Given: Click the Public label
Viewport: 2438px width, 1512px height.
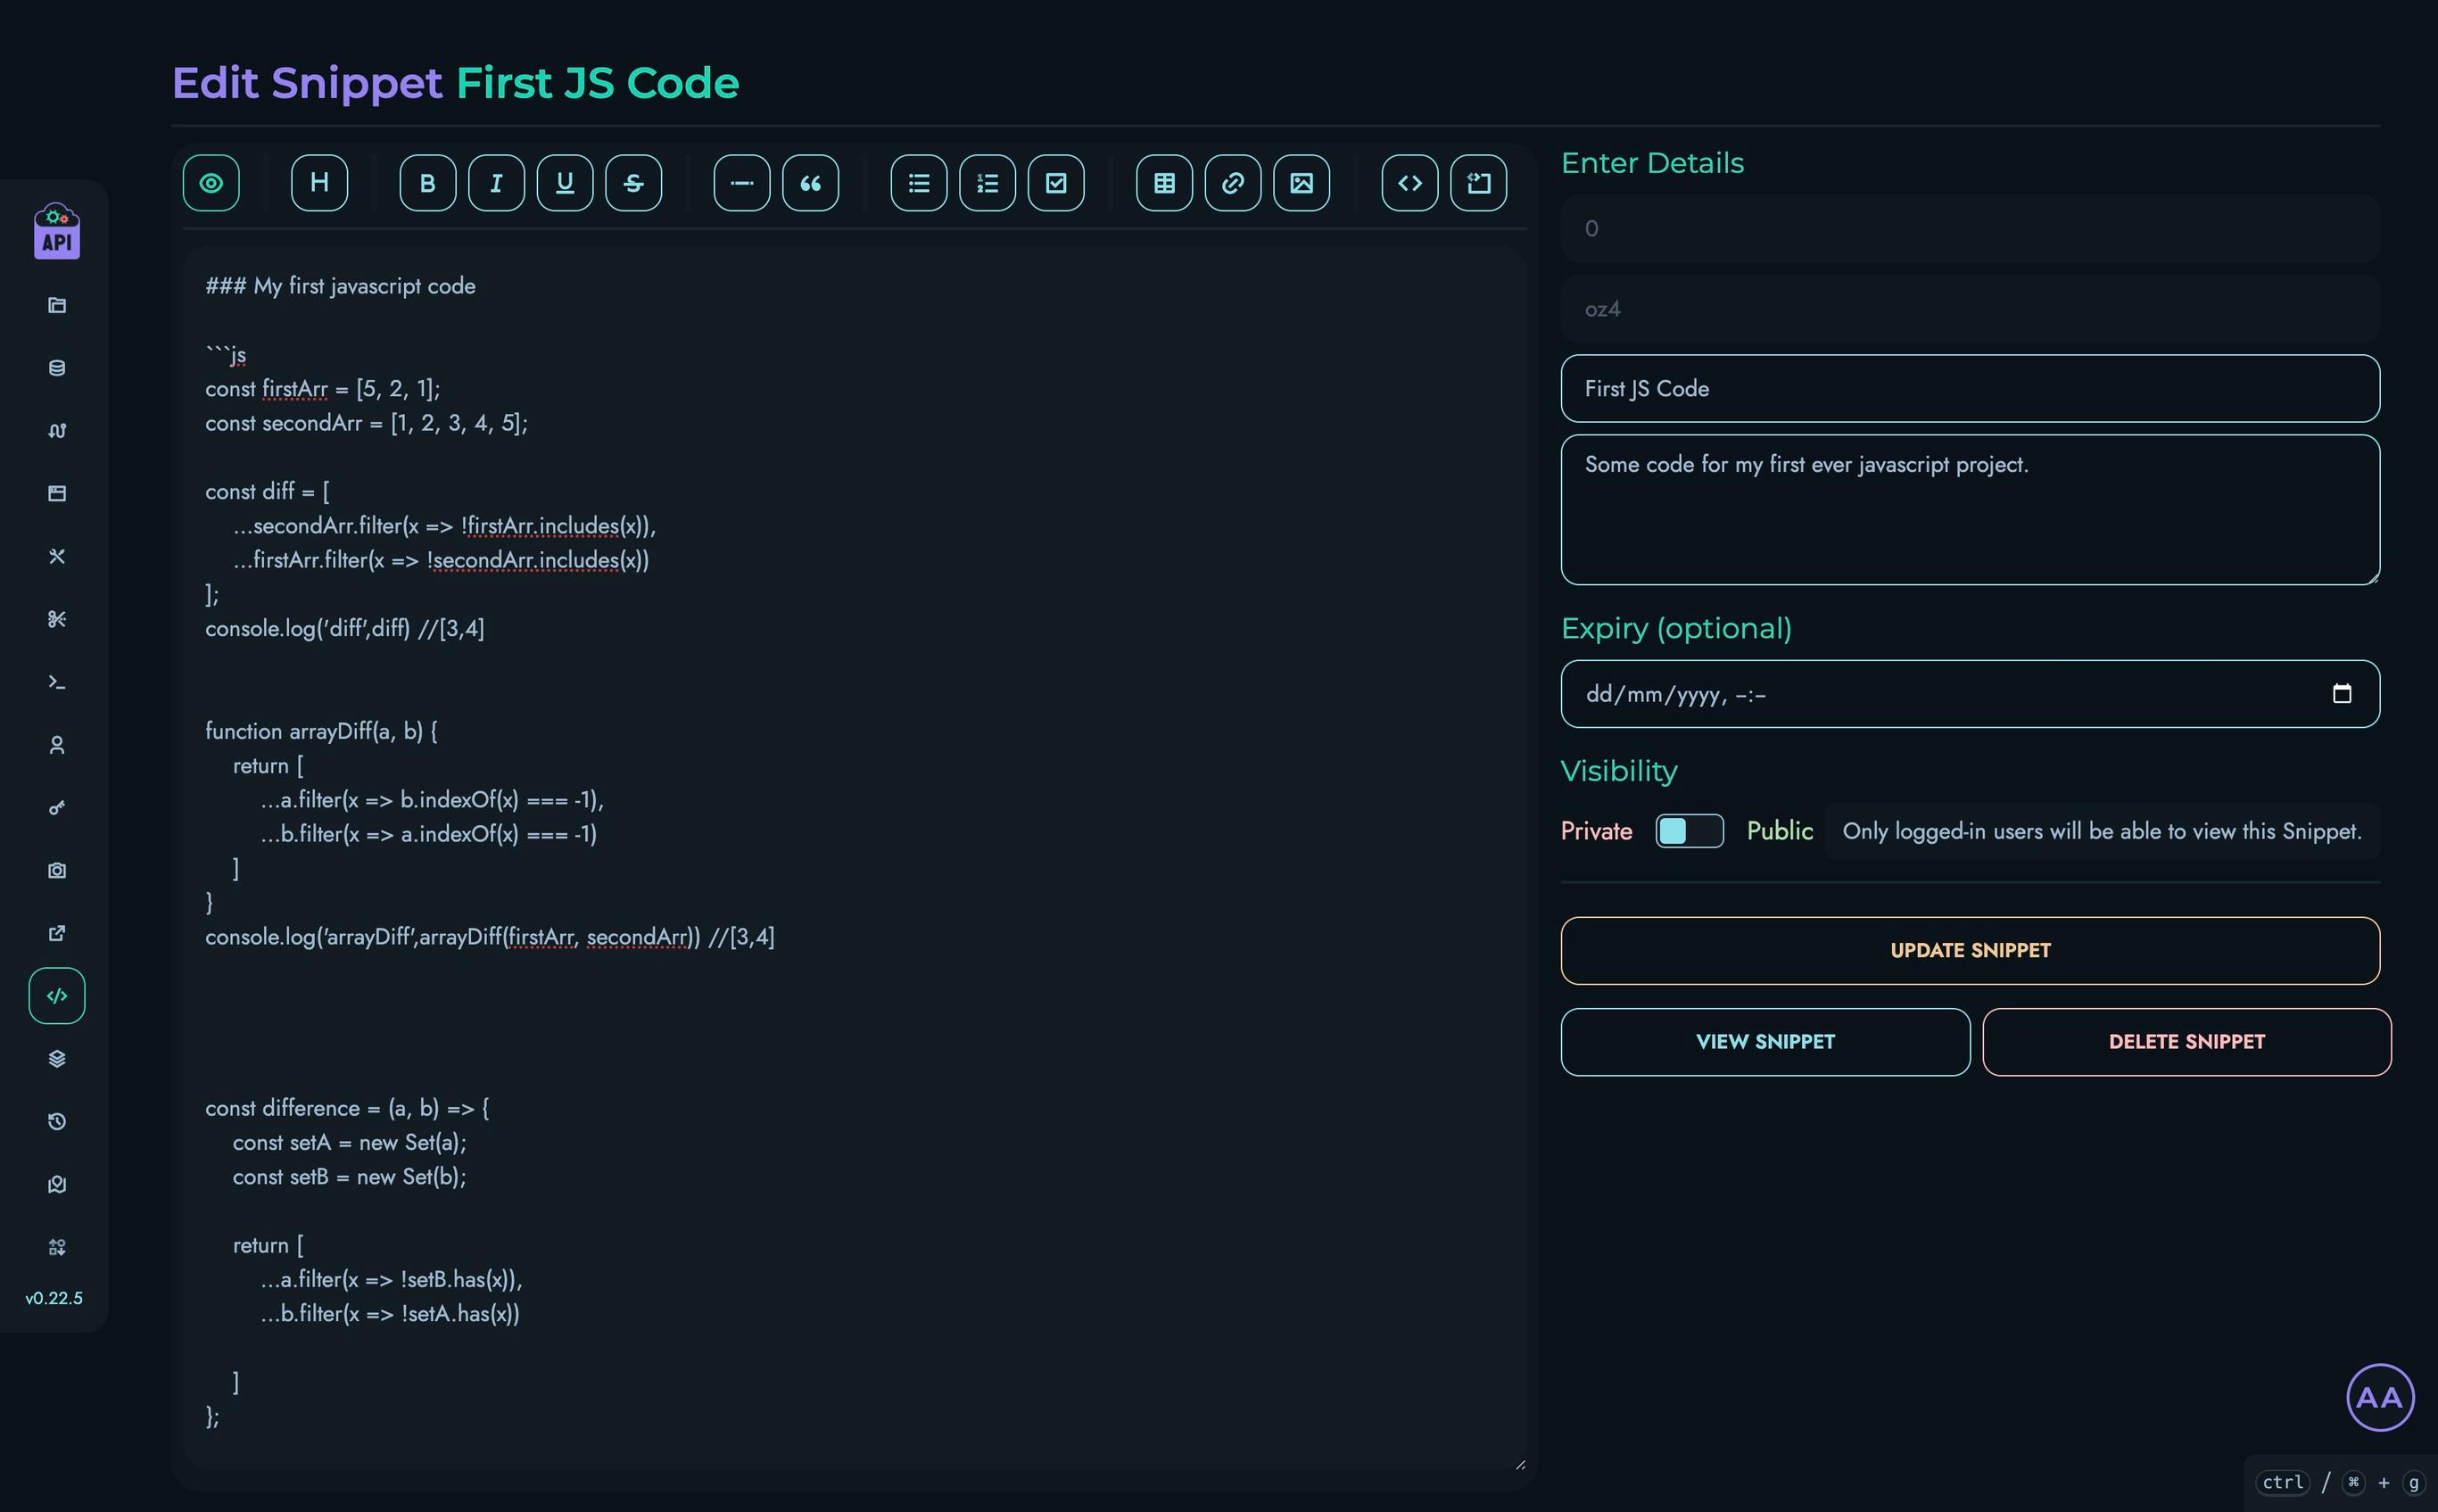Looking at the screenshot, I should (x=1779, y=831).
